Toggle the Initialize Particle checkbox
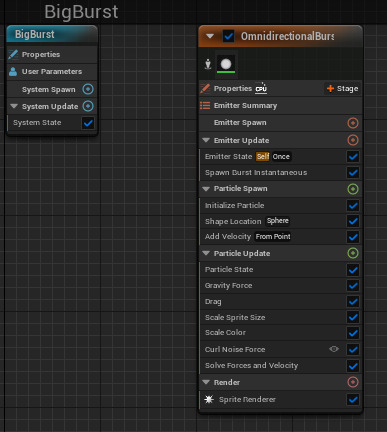Image resolution: width=387 pixels, height=432 pixels. (353, 205)
